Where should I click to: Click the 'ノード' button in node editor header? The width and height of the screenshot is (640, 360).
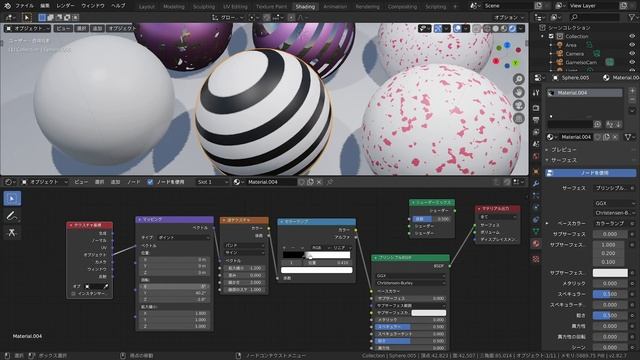[x=133, y=182]
